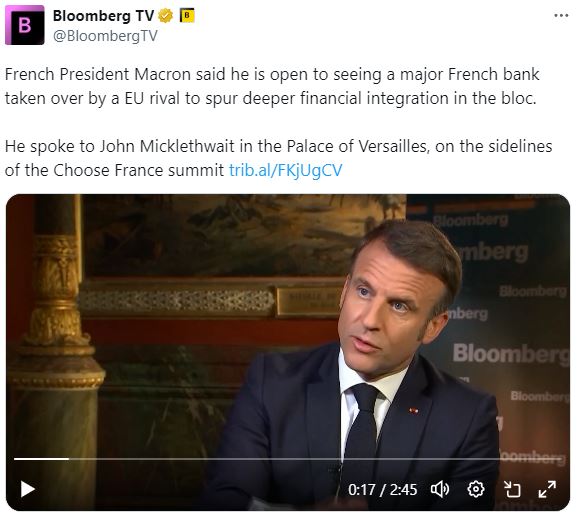Seek to the middle of video progress bar
The width and height of the screenshot is (578, 520).
point(289,459)
